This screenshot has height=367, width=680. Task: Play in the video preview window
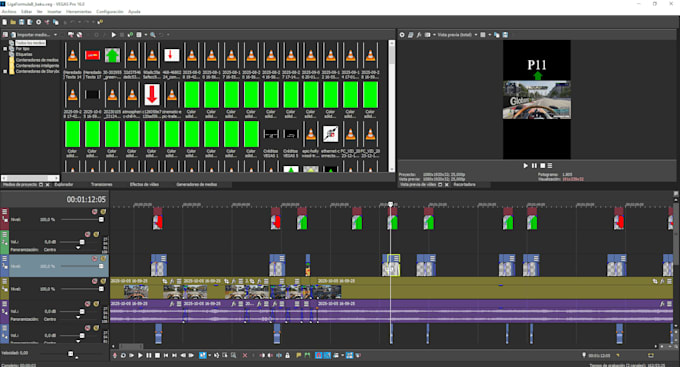[526, 166]
